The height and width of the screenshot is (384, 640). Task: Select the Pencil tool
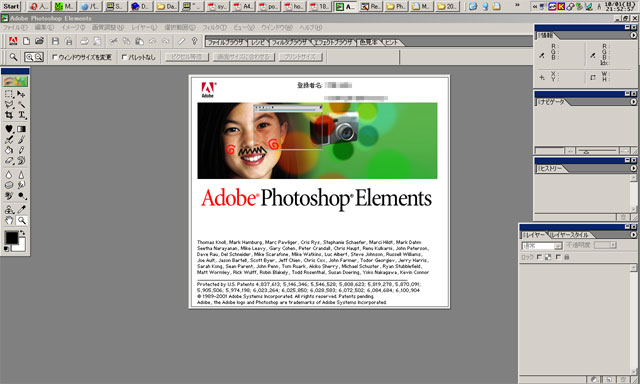tap(21, 150)
